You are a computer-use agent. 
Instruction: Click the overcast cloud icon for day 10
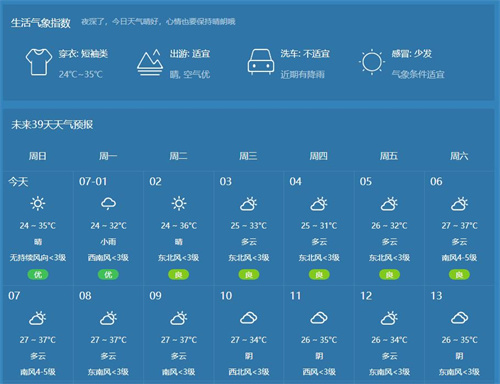tap(249, 318)
